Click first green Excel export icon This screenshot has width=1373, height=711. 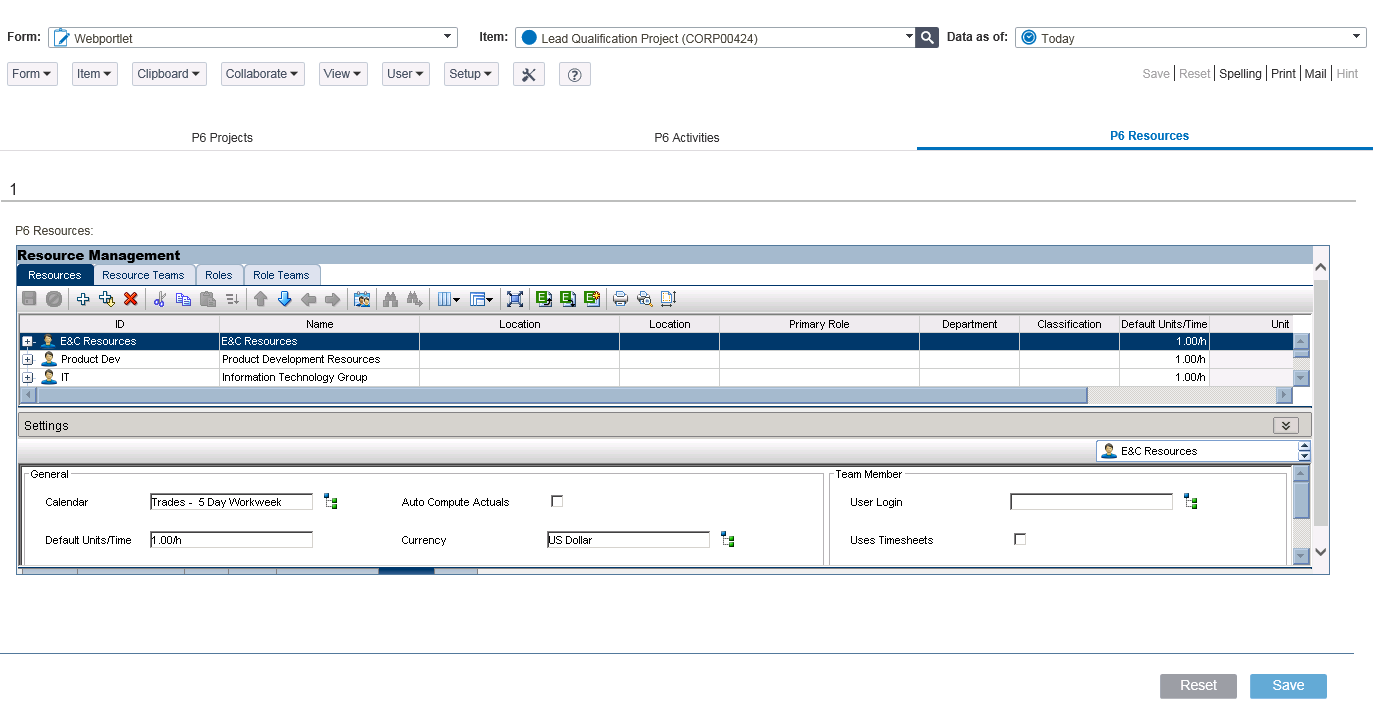click(543, 298)
